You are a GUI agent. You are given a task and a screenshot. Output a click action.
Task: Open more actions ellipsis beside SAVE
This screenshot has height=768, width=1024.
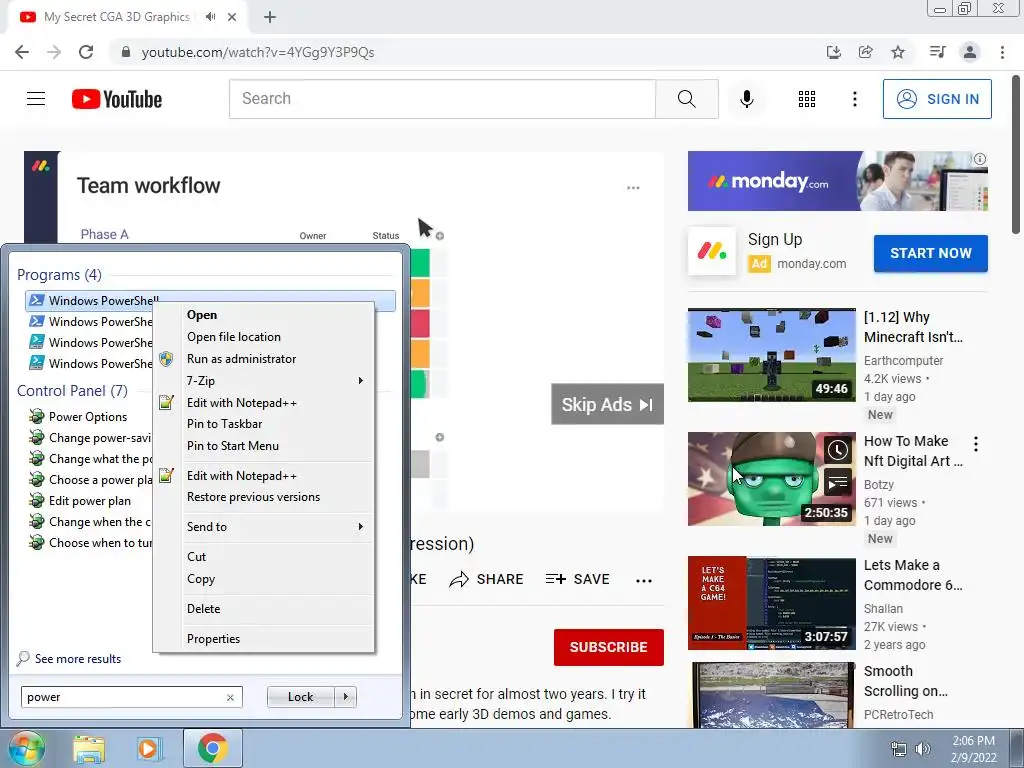644,581
